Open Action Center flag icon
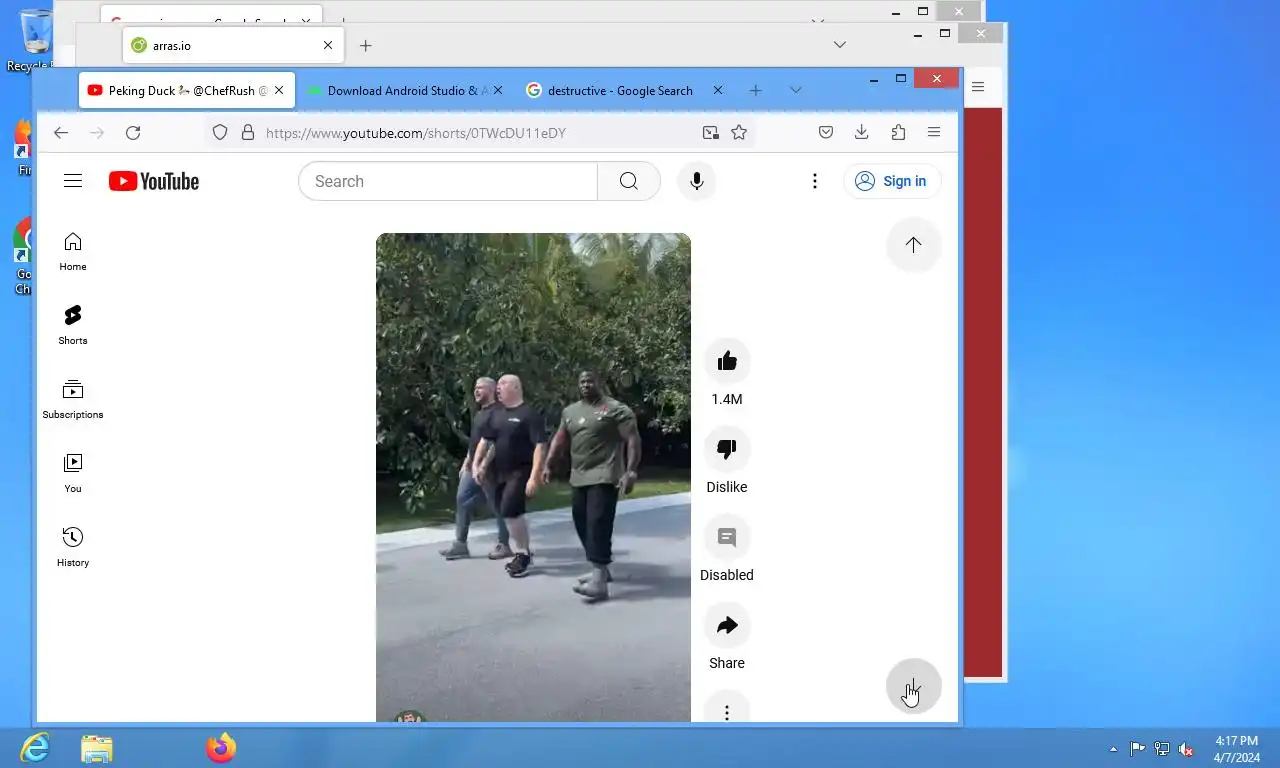The image size is (1280, 768). (x=1138, y=749)
